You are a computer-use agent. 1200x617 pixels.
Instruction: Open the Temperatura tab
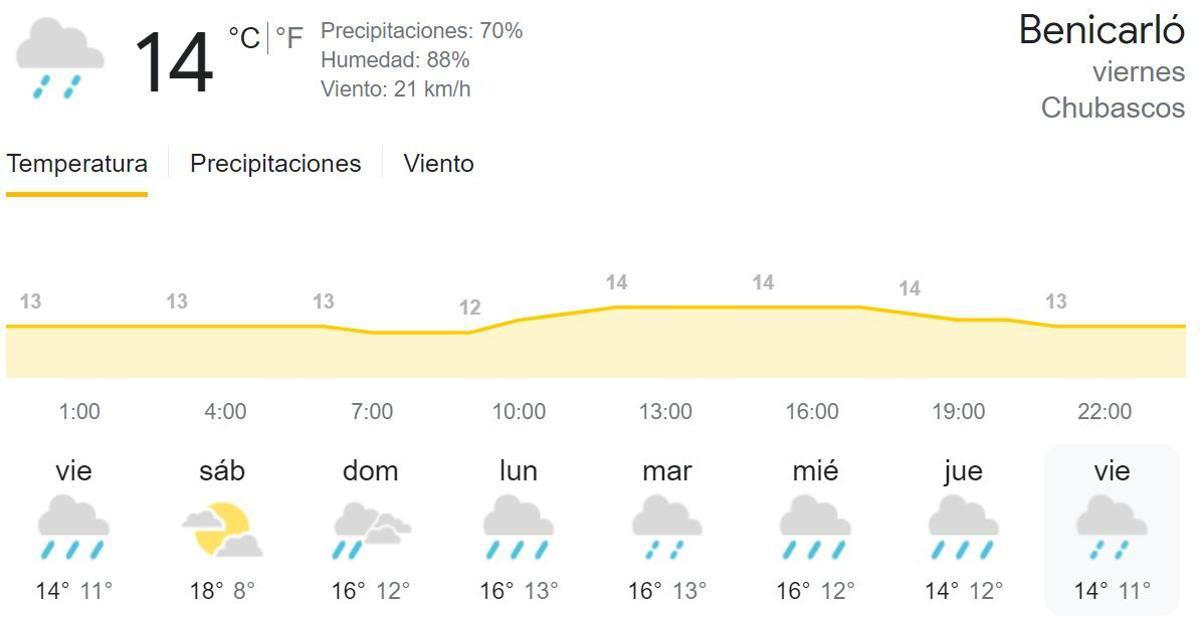click(77, 164)
